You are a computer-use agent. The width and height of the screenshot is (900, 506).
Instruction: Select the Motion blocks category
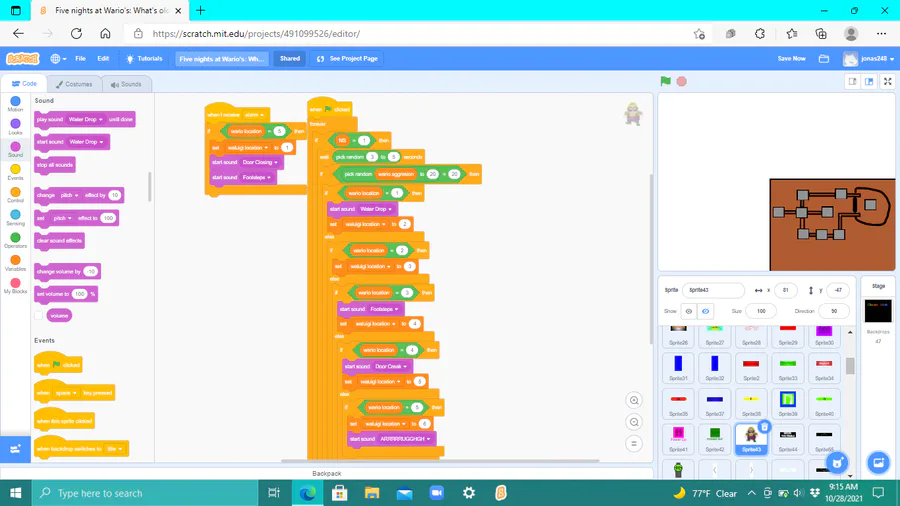(x=15, y=104)
